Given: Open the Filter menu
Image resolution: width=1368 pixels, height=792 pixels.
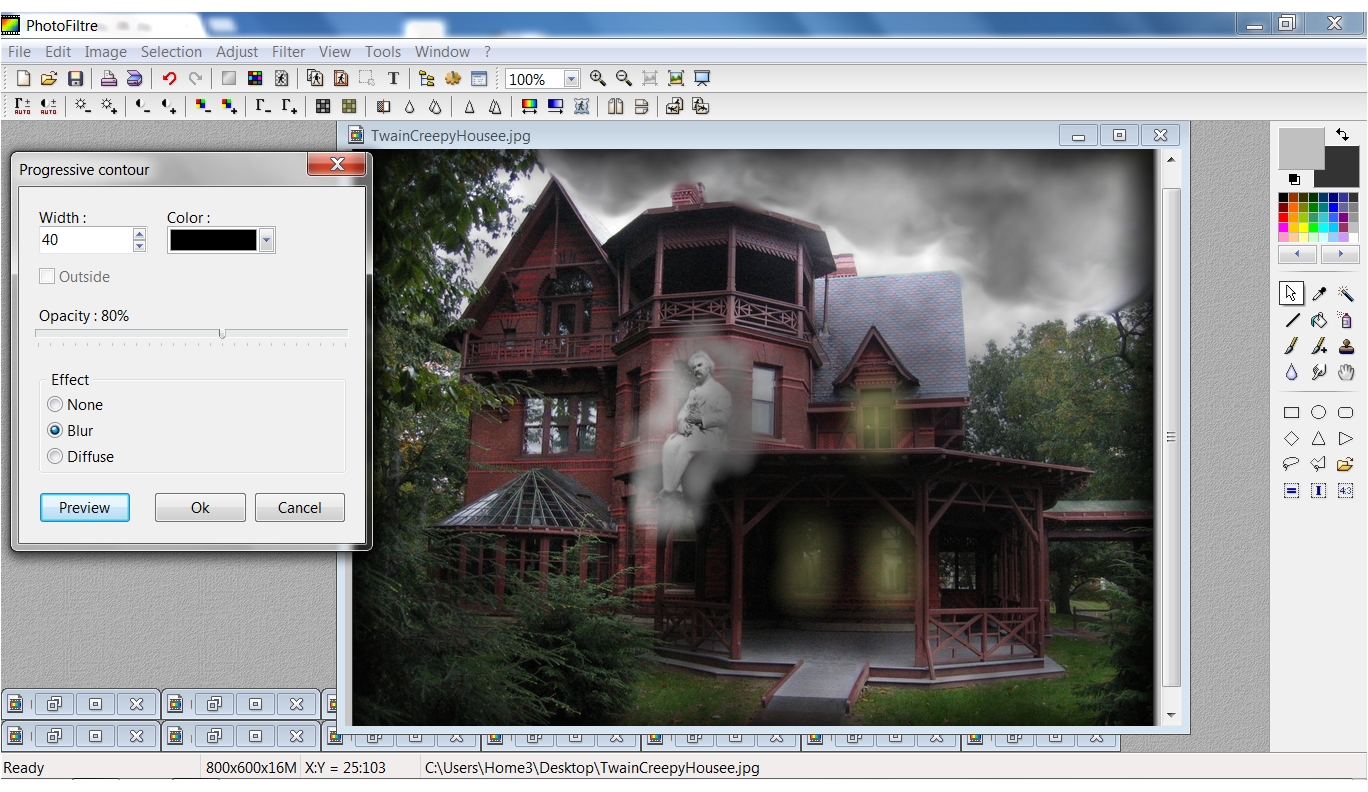Looking at the screenshot, I should pos(289,52).
